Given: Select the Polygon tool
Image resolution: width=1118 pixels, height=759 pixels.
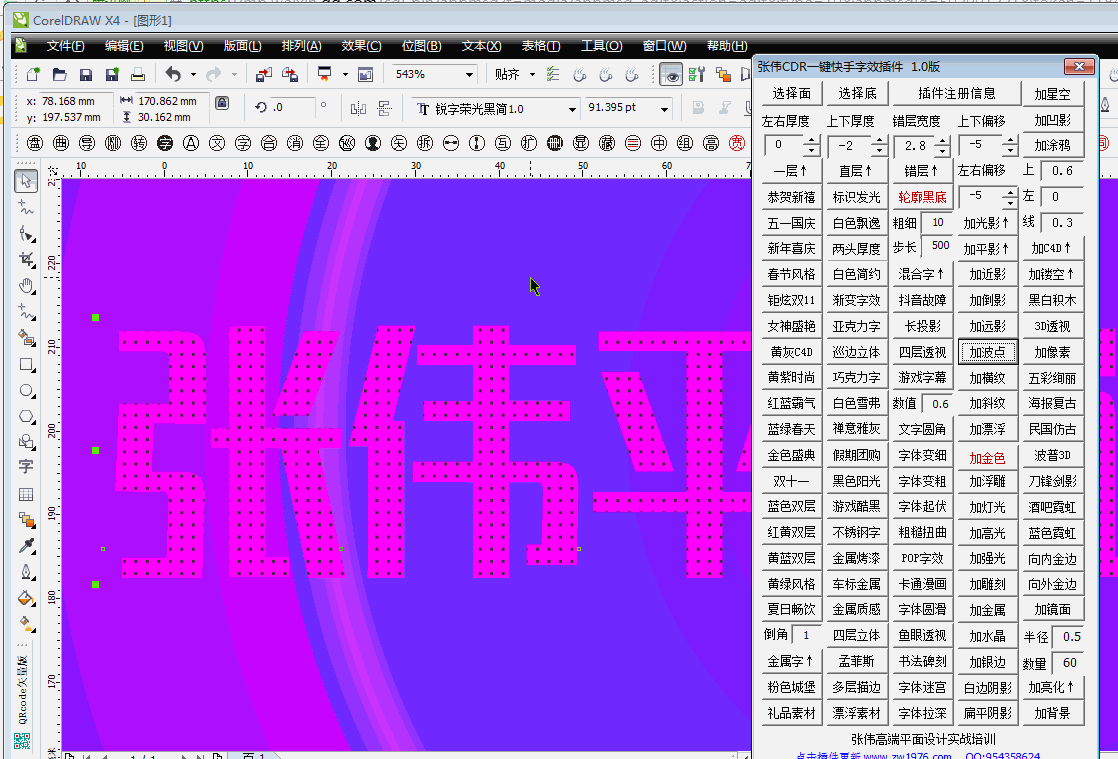Looking at the screenshot, I should [x=26, y=416].
